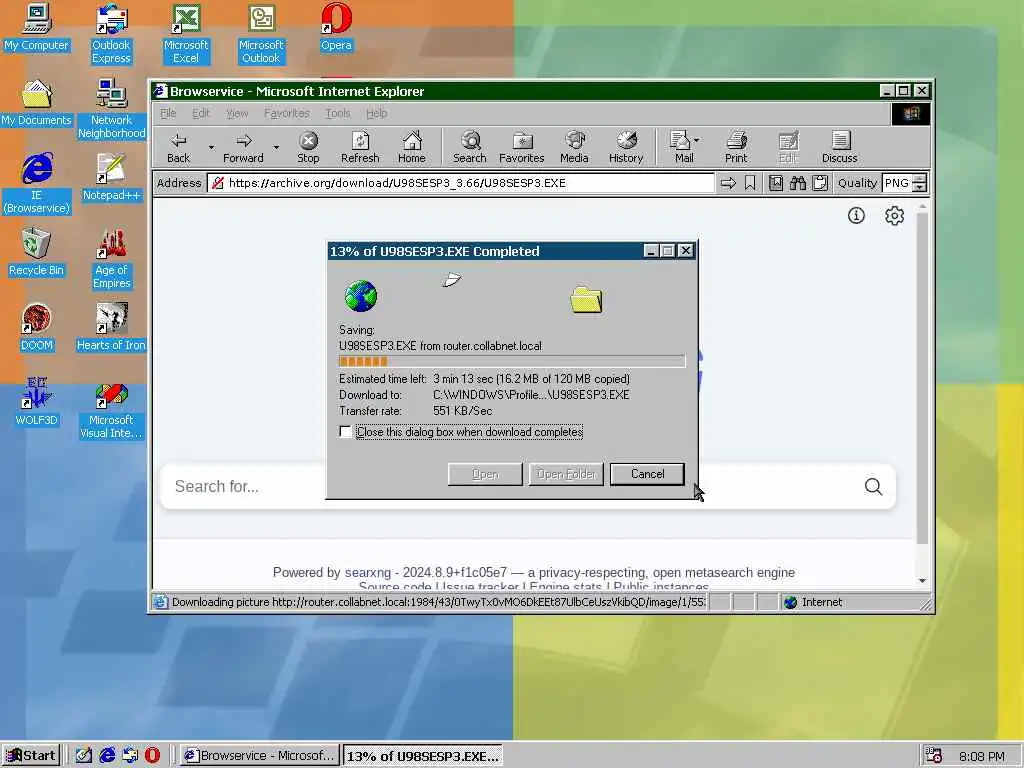Click the binoculars find icon

pos(797,184)
